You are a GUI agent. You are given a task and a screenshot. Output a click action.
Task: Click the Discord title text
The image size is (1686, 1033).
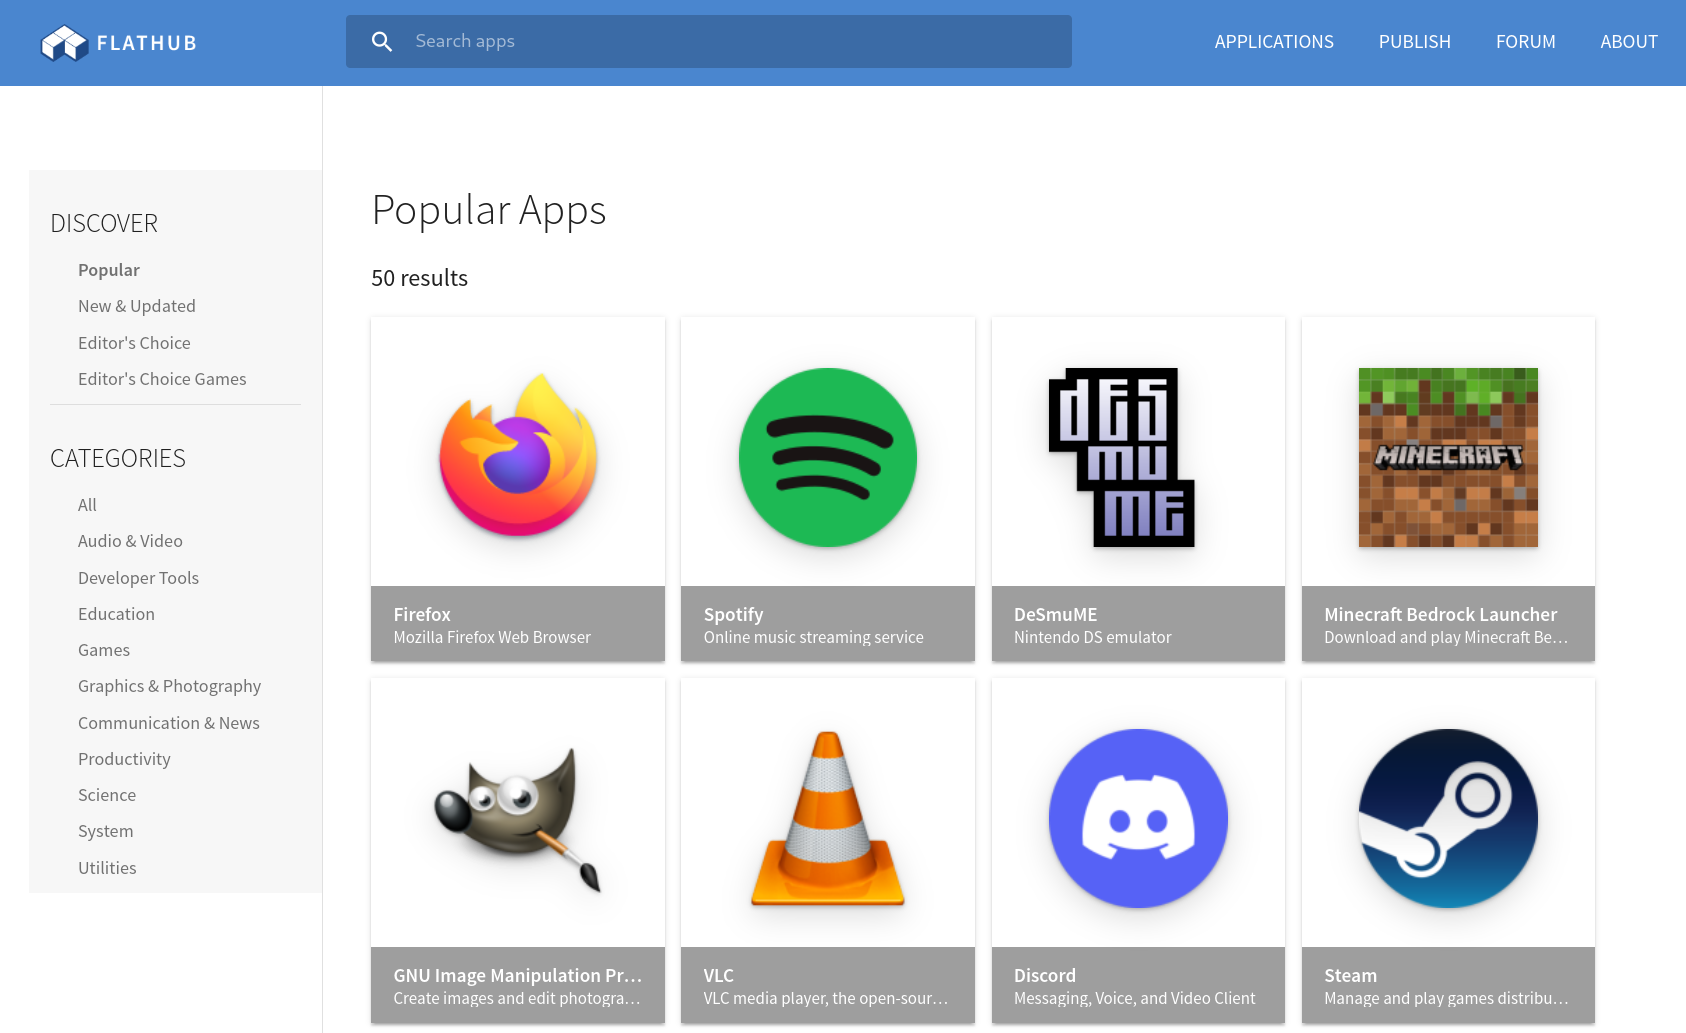1044,975
